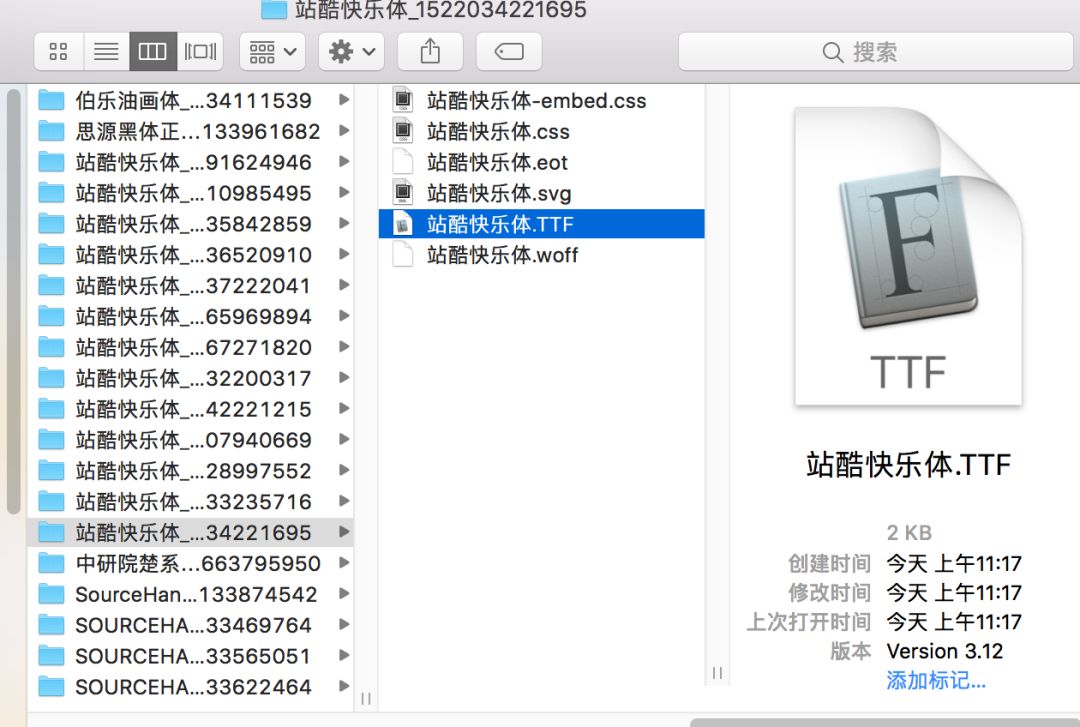The height and width of the screenshot is (727, 1080).
Task: Switch to Cover Flow view
Action: point(200,52)
